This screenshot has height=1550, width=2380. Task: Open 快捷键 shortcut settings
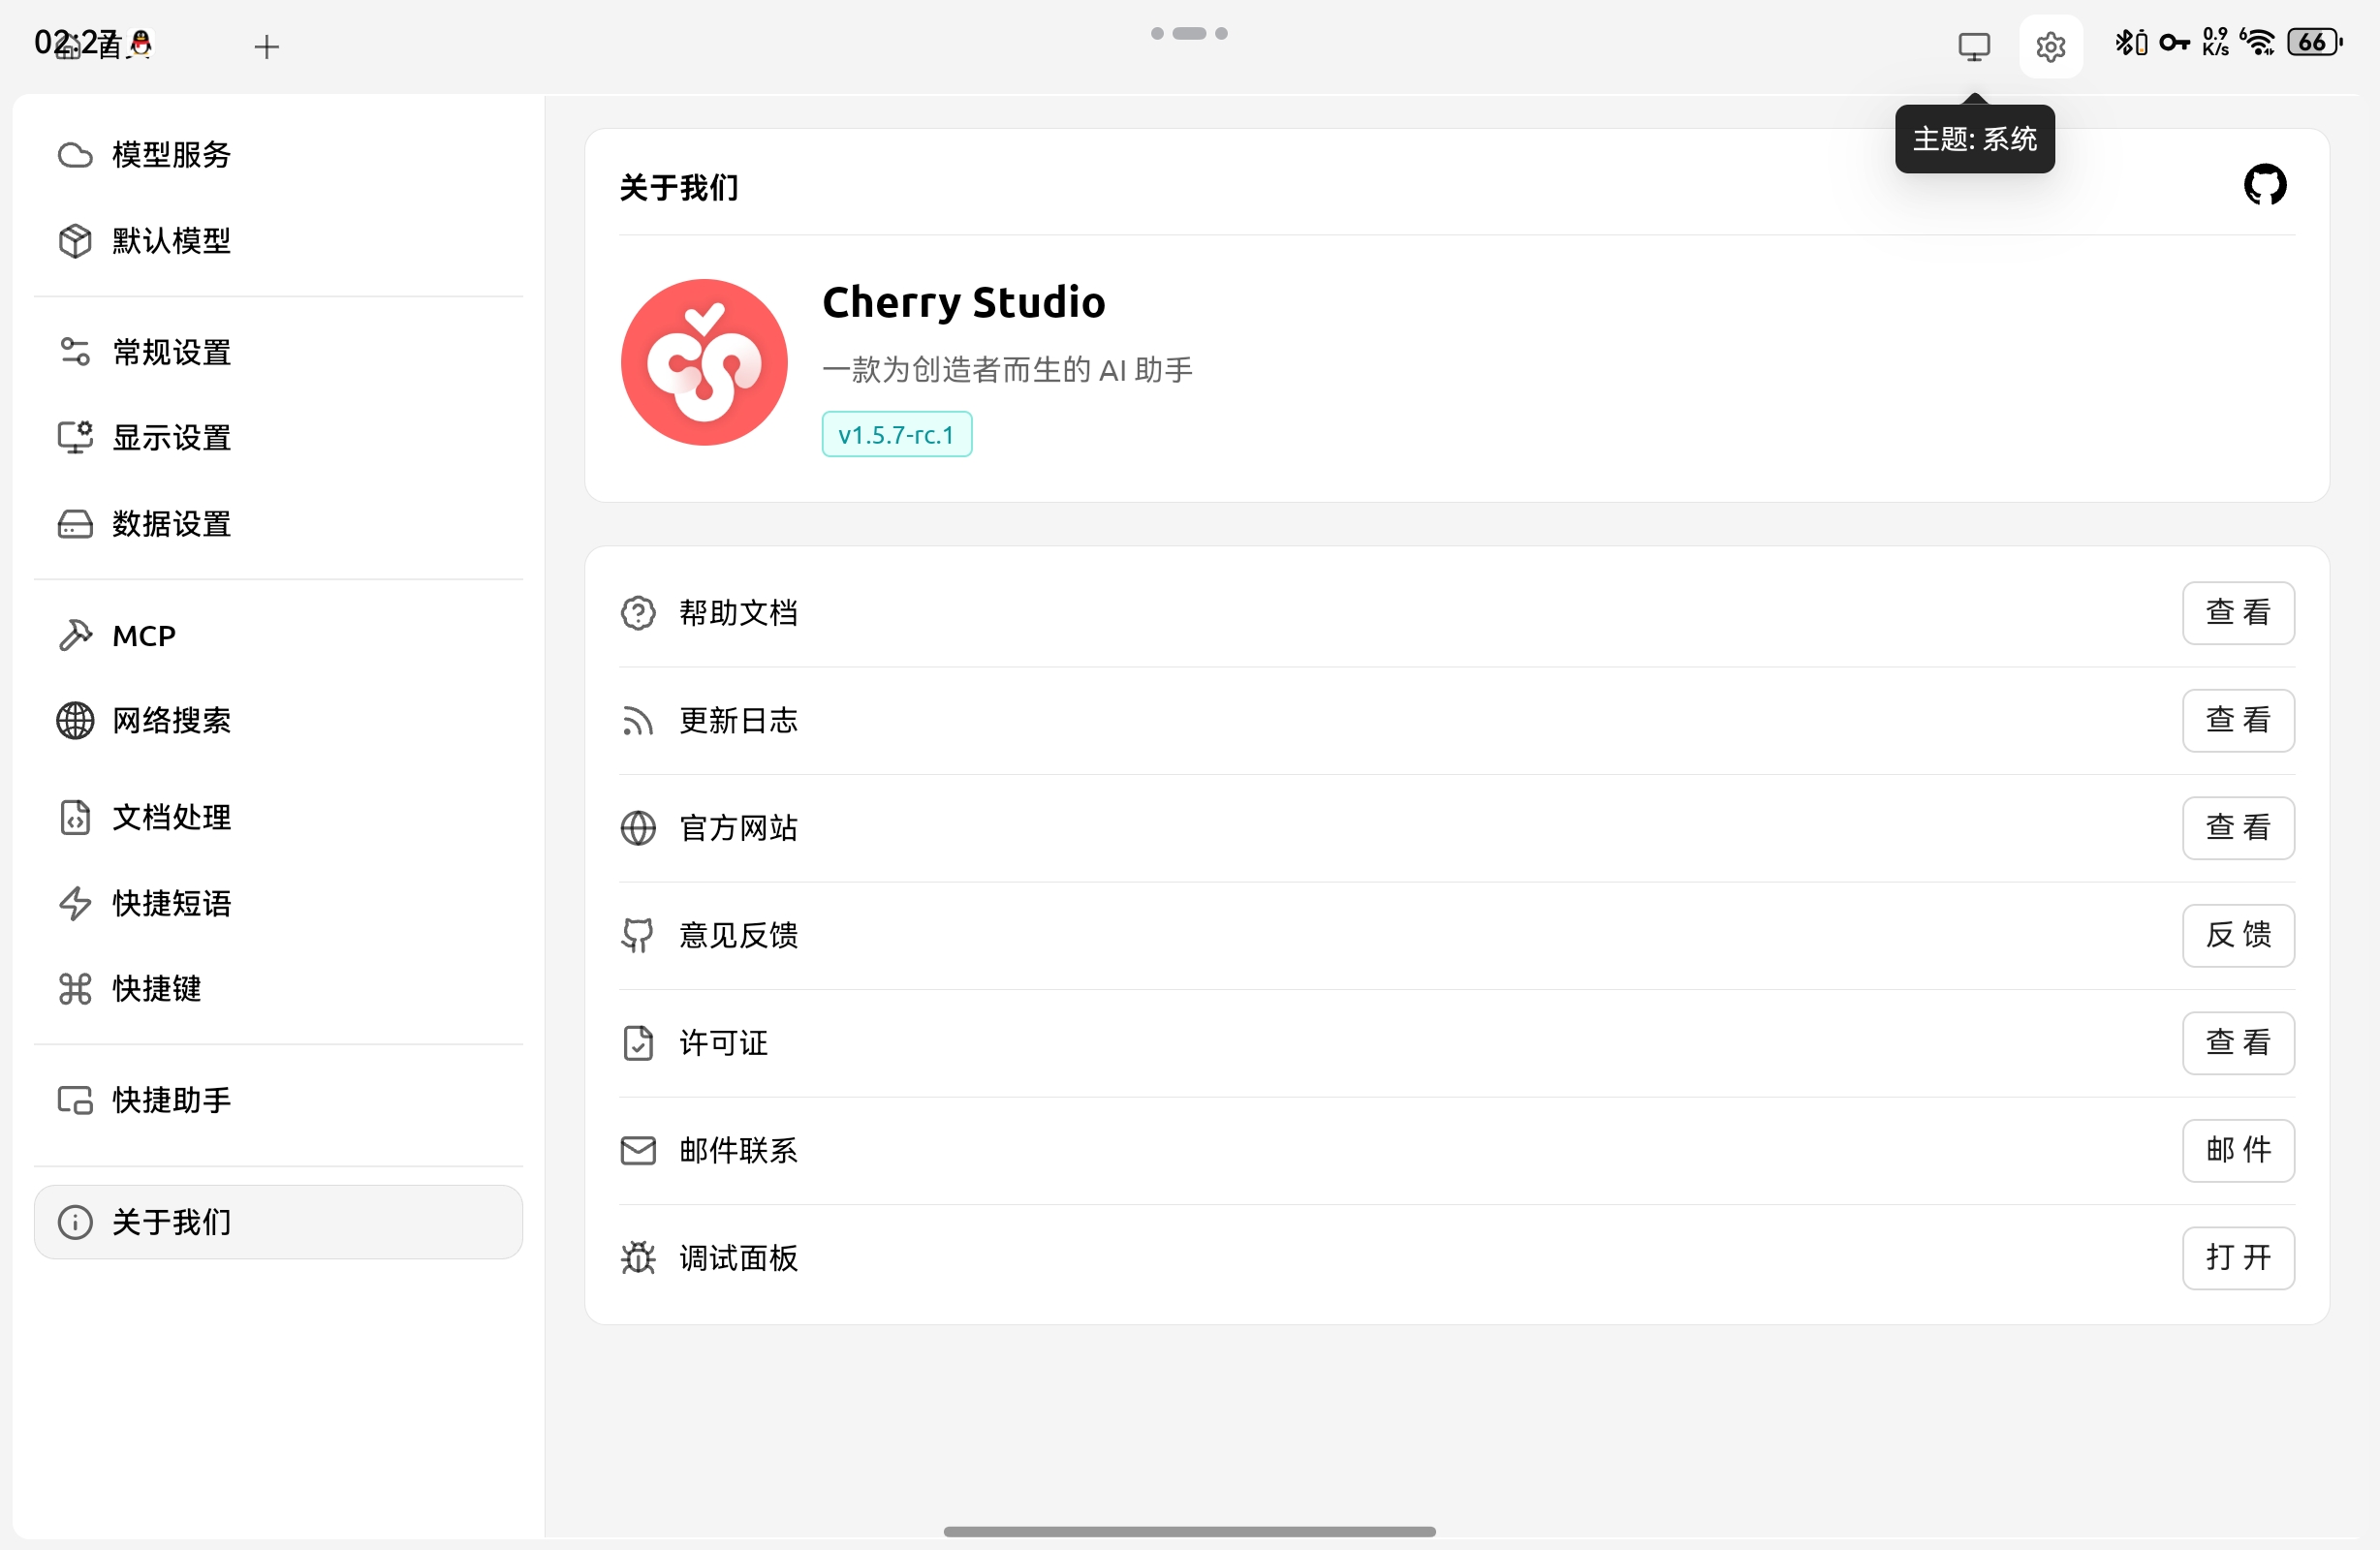[x=278, y=989]
